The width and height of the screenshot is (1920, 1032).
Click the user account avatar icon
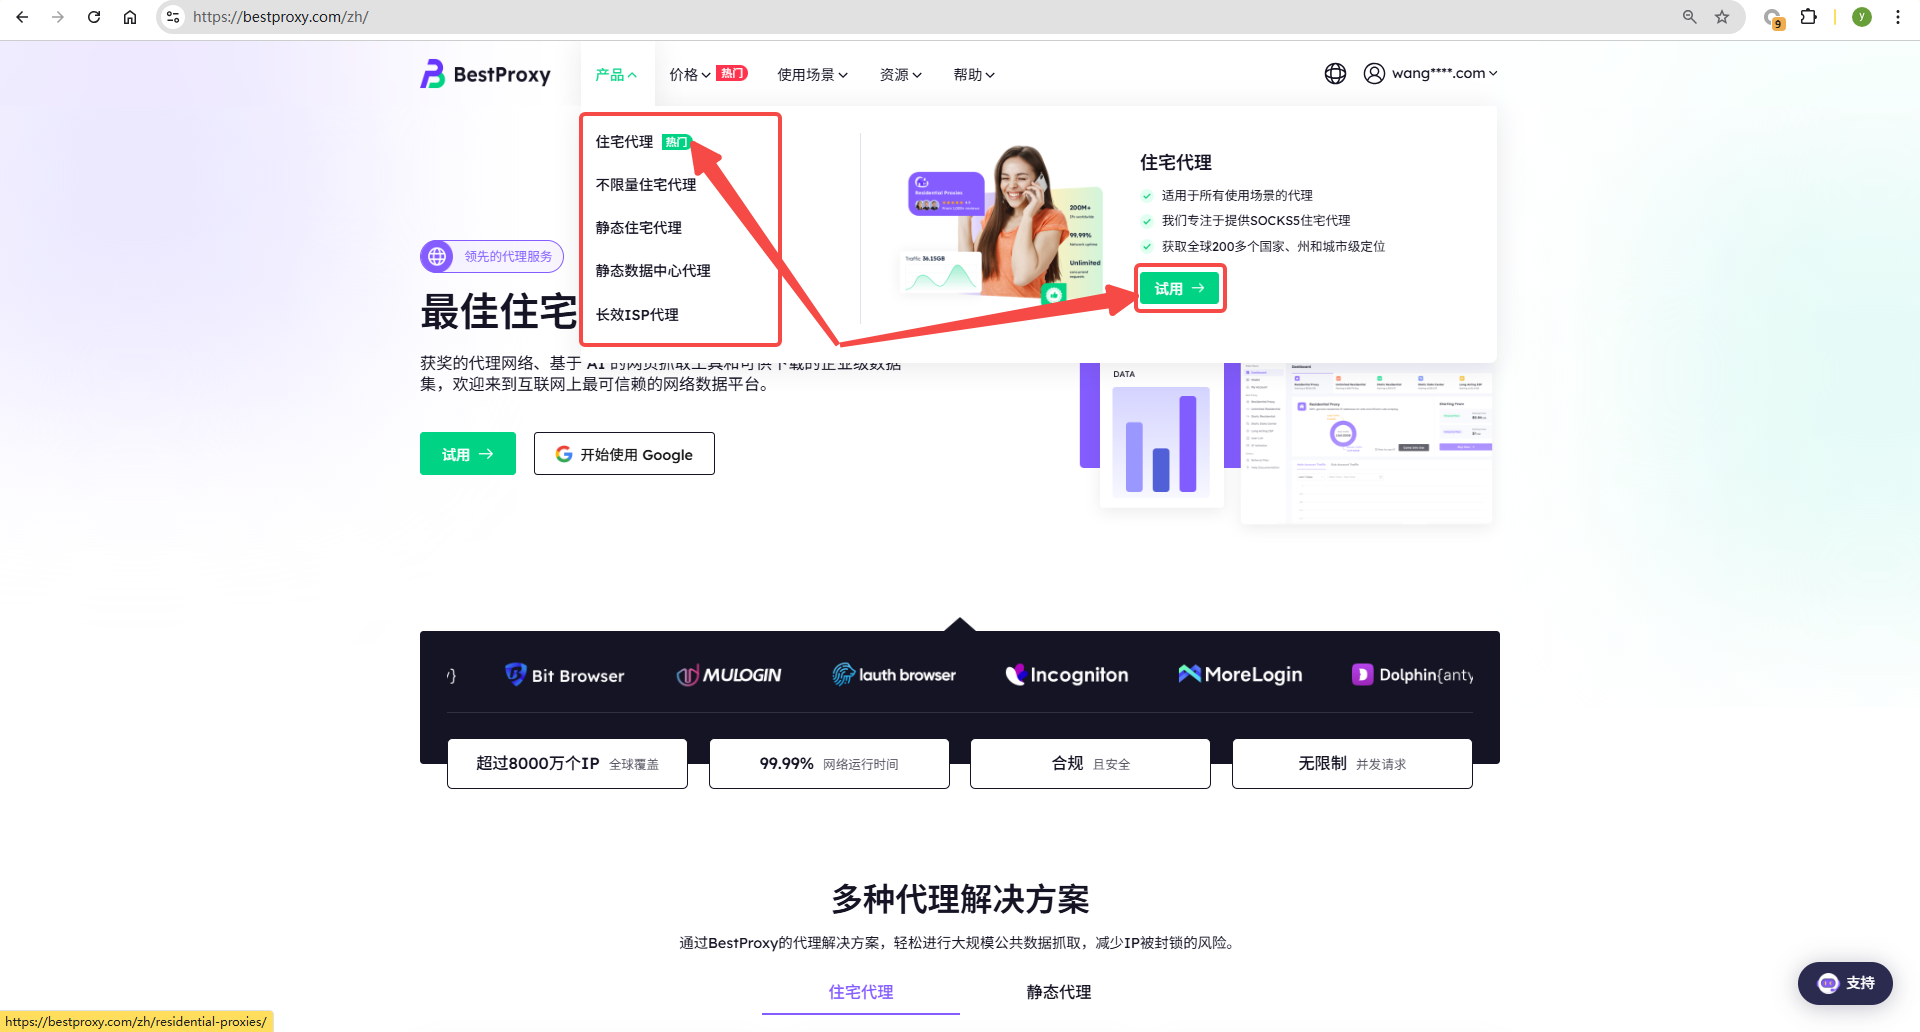click(x=1375, y=73)
